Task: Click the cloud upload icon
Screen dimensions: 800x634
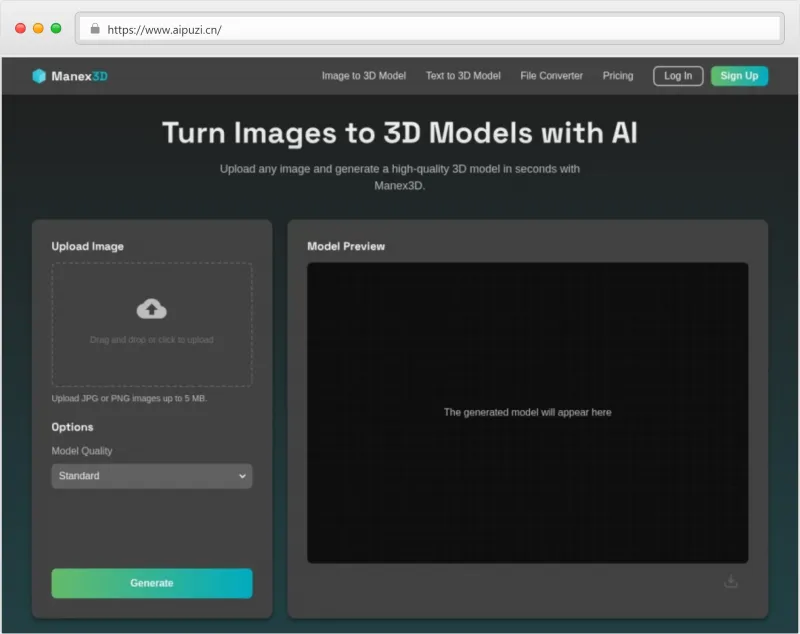Action: [x=151, y=308]
